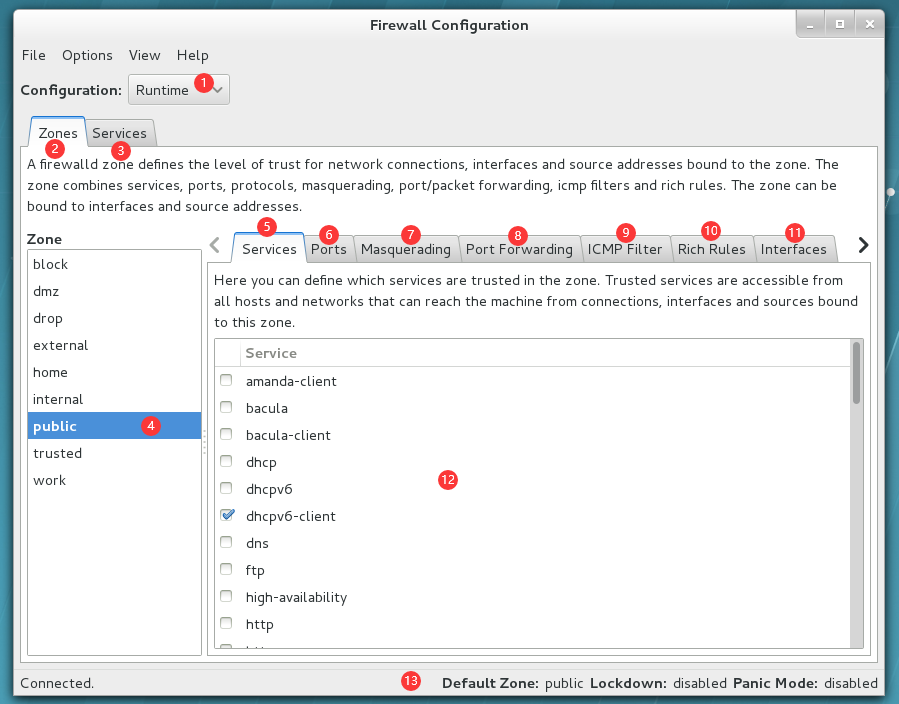Maximize the Firewall Configuration window
This screenshot has height=704, width=899.
click(x=840, y=25)
